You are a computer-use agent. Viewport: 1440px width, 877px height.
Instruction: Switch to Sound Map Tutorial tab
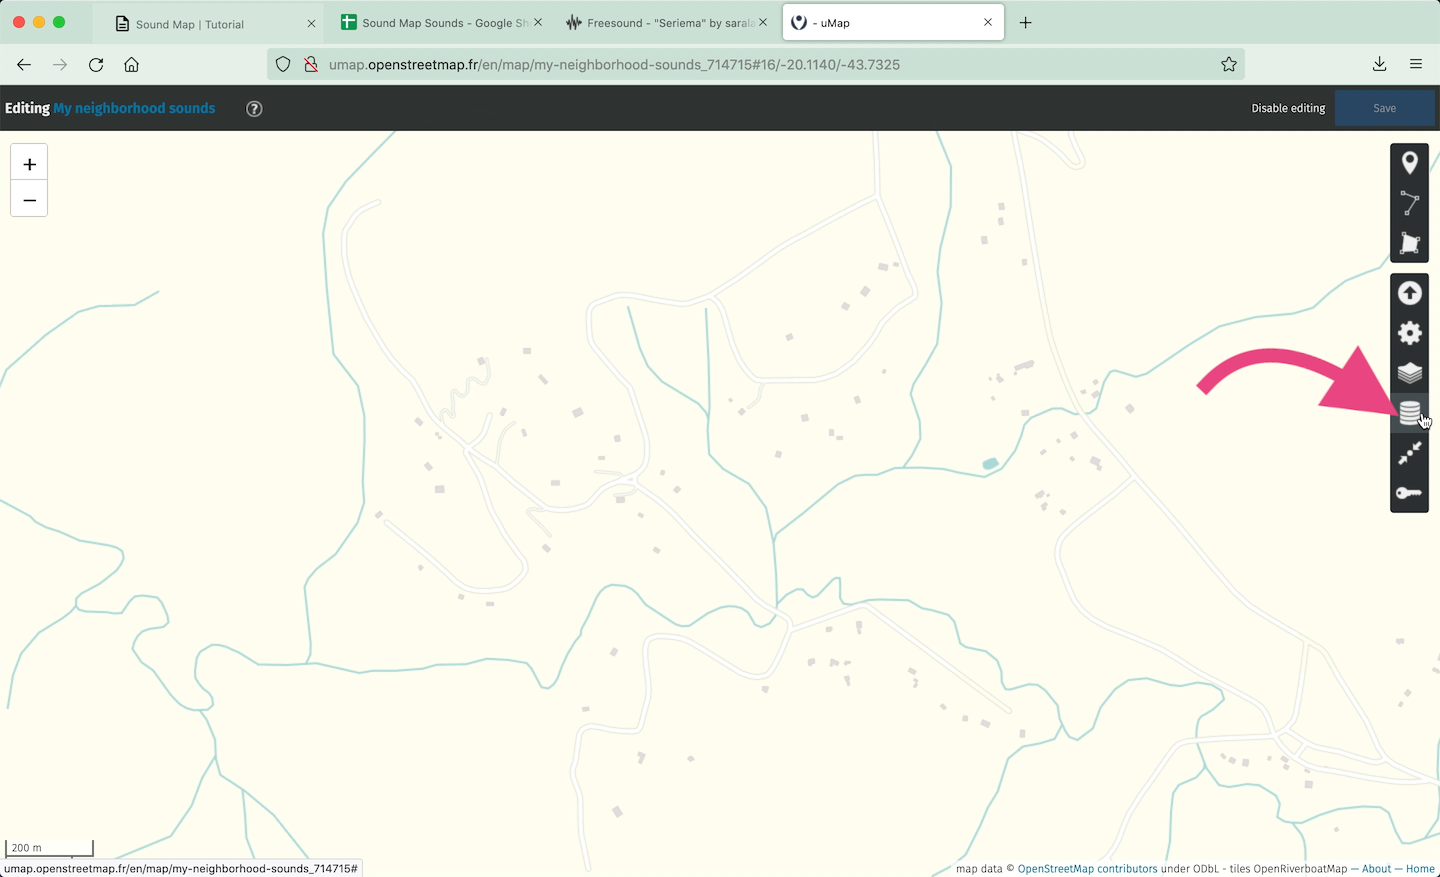tap(207, 23)
